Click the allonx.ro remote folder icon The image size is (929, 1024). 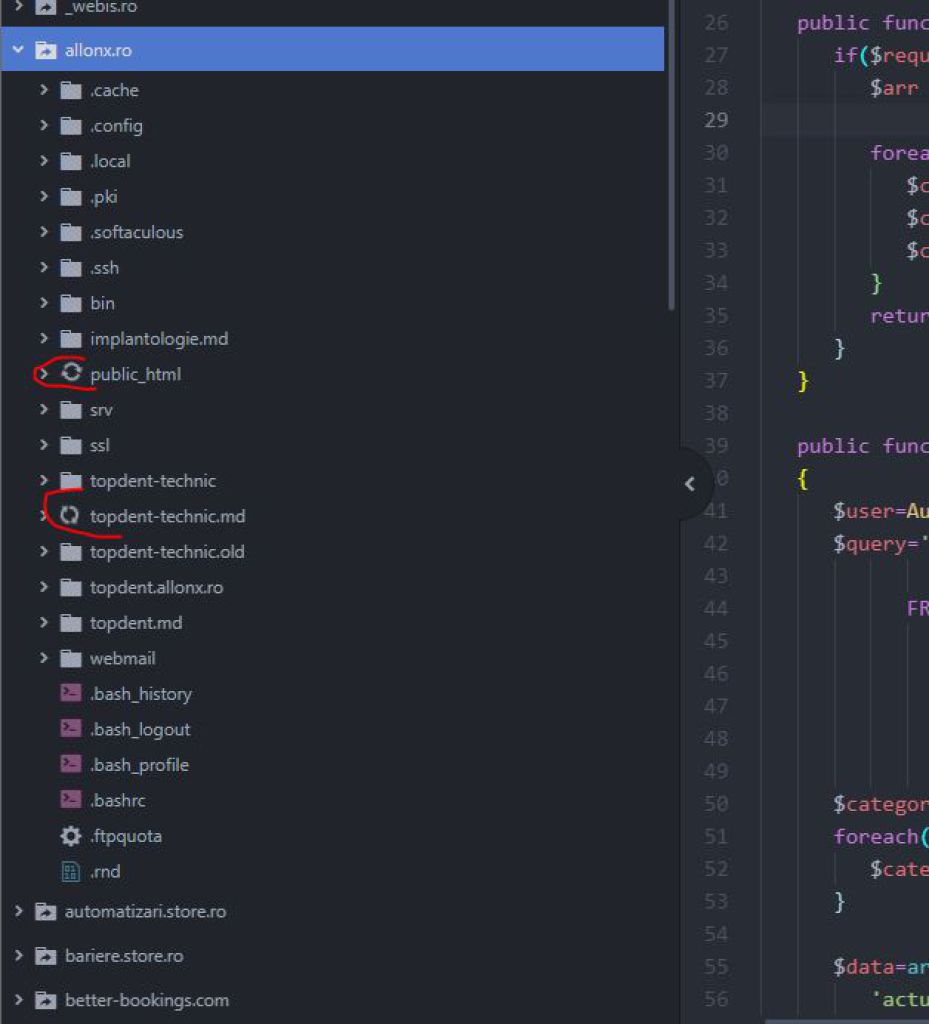coord(46,50)
